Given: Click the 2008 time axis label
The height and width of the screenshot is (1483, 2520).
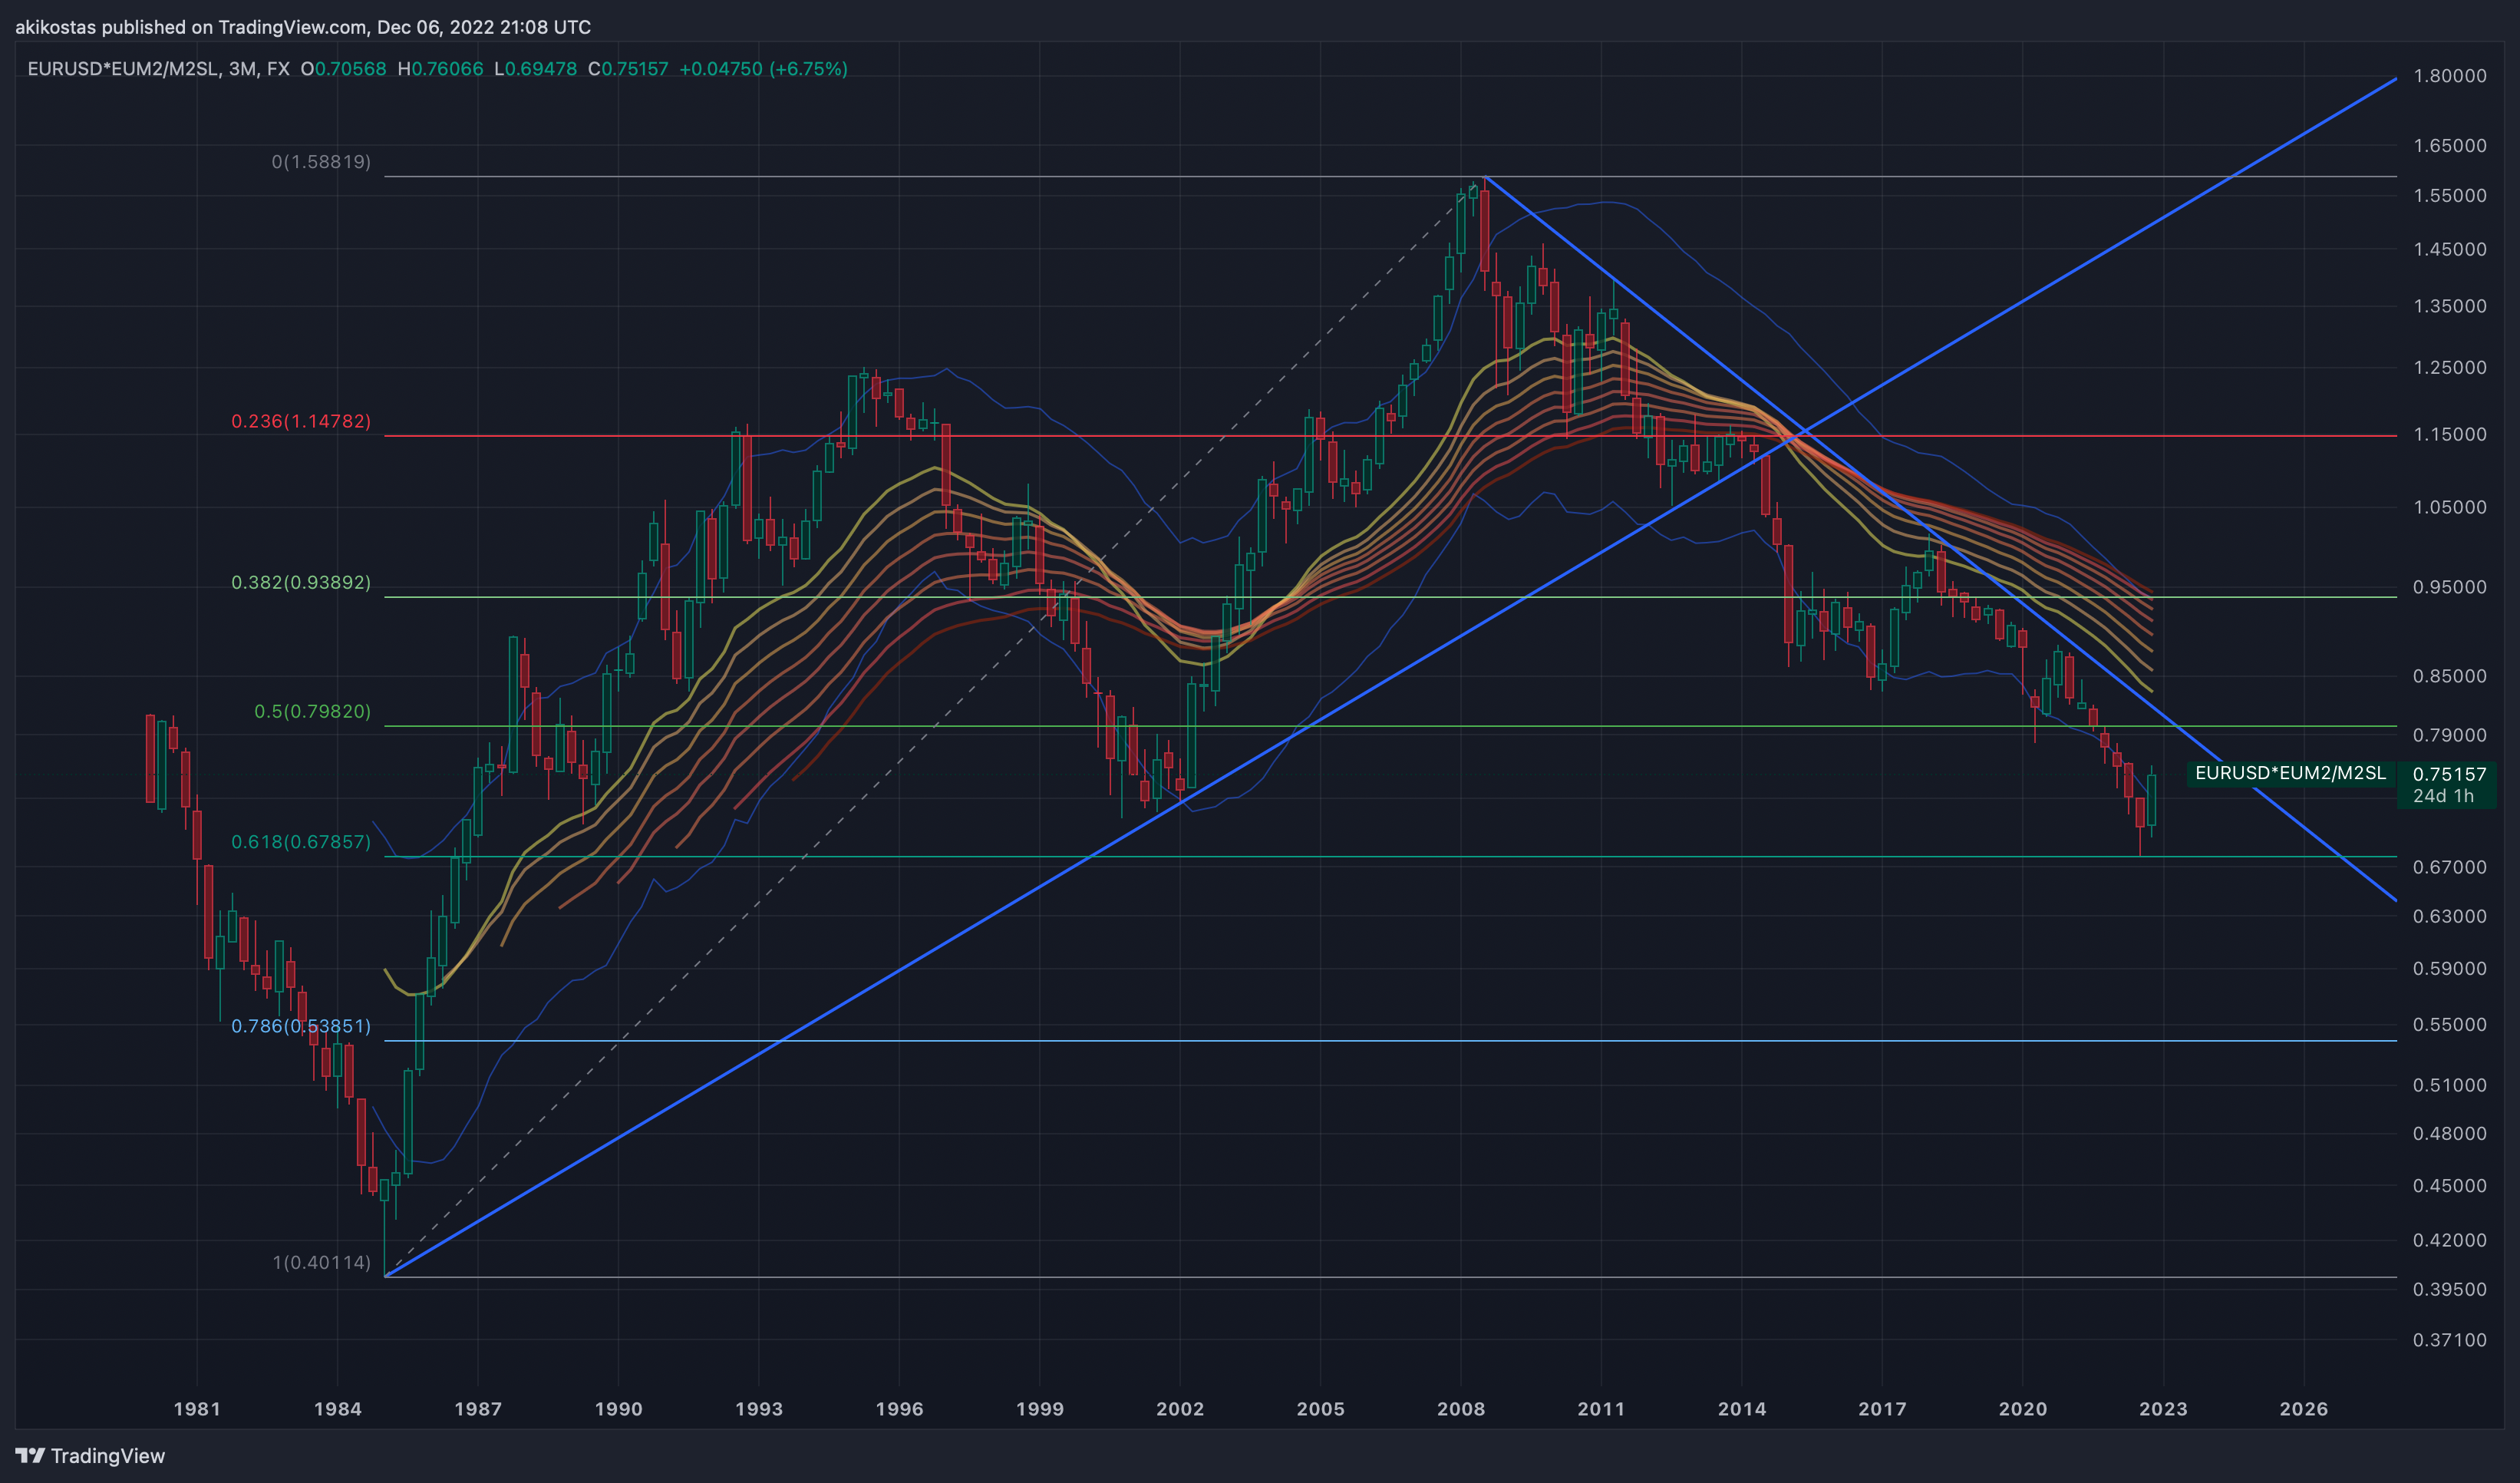Looking at the screenshot, I should coord(1462,1409).
